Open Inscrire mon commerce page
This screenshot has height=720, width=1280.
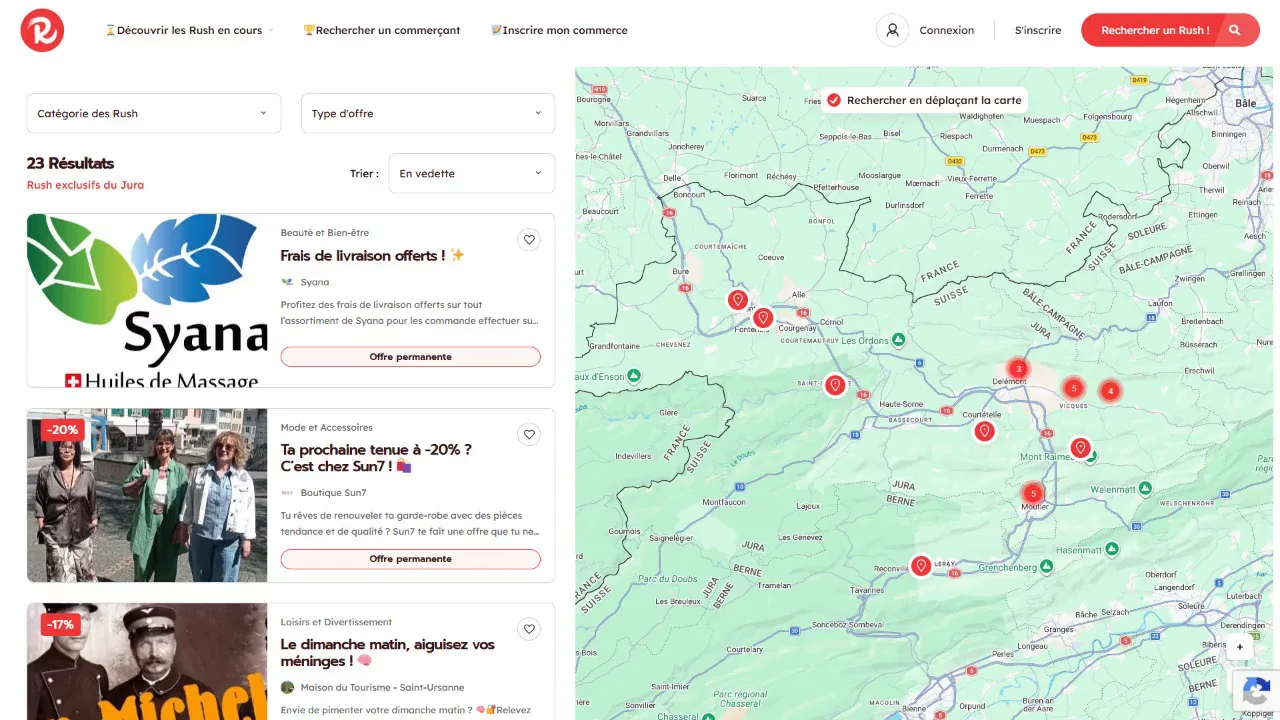pos(559,30)
